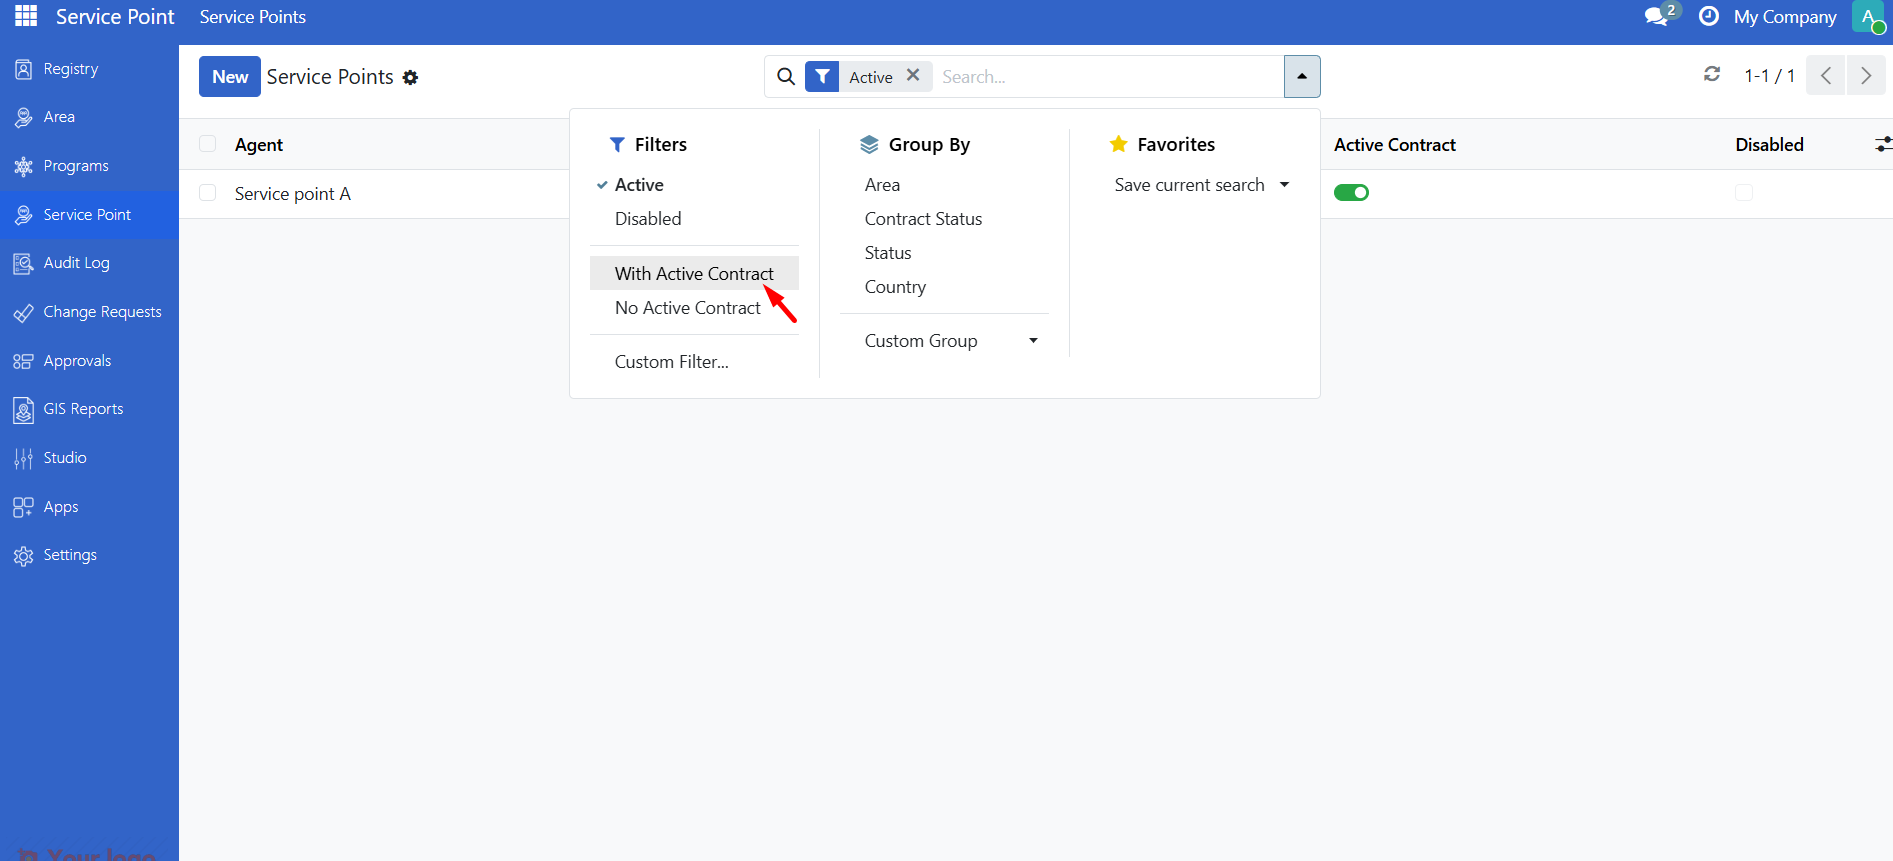Open the Settings gear sidebar icon
Image resolution: width=1893 pixels, height=861 pixels.
coord(23,555)
